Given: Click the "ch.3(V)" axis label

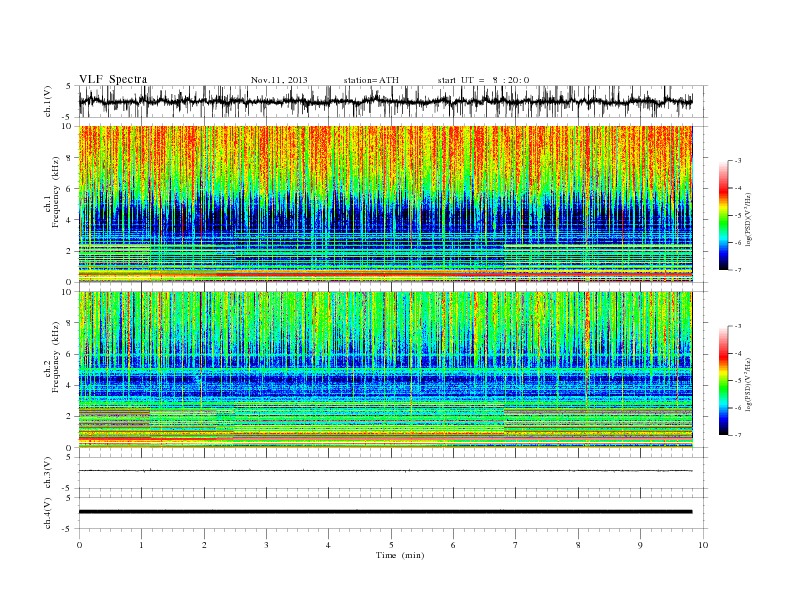Looking at the screenshot, I should (48, 473).
